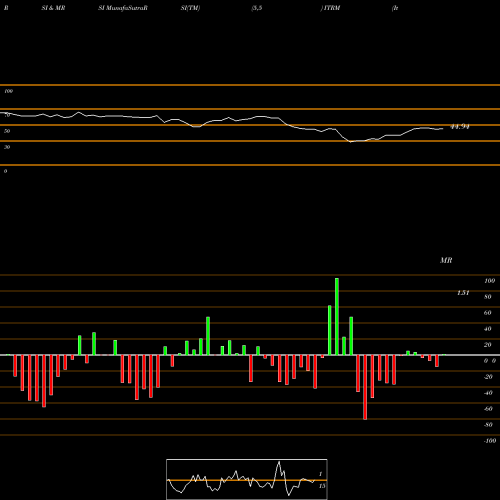Click the '(5,5' parameter text

[x=257, y=8]
